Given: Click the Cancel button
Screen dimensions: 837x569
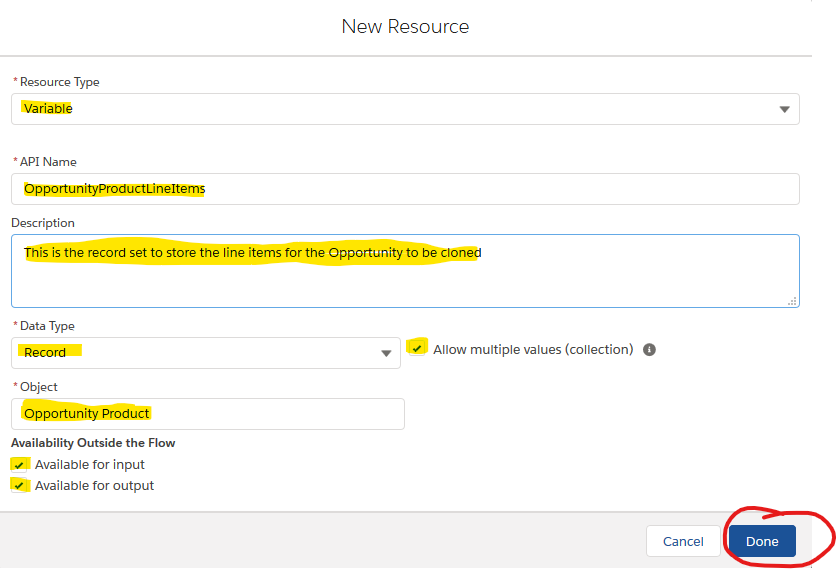Looking at the screenshot, I should (x=683, y=541).
